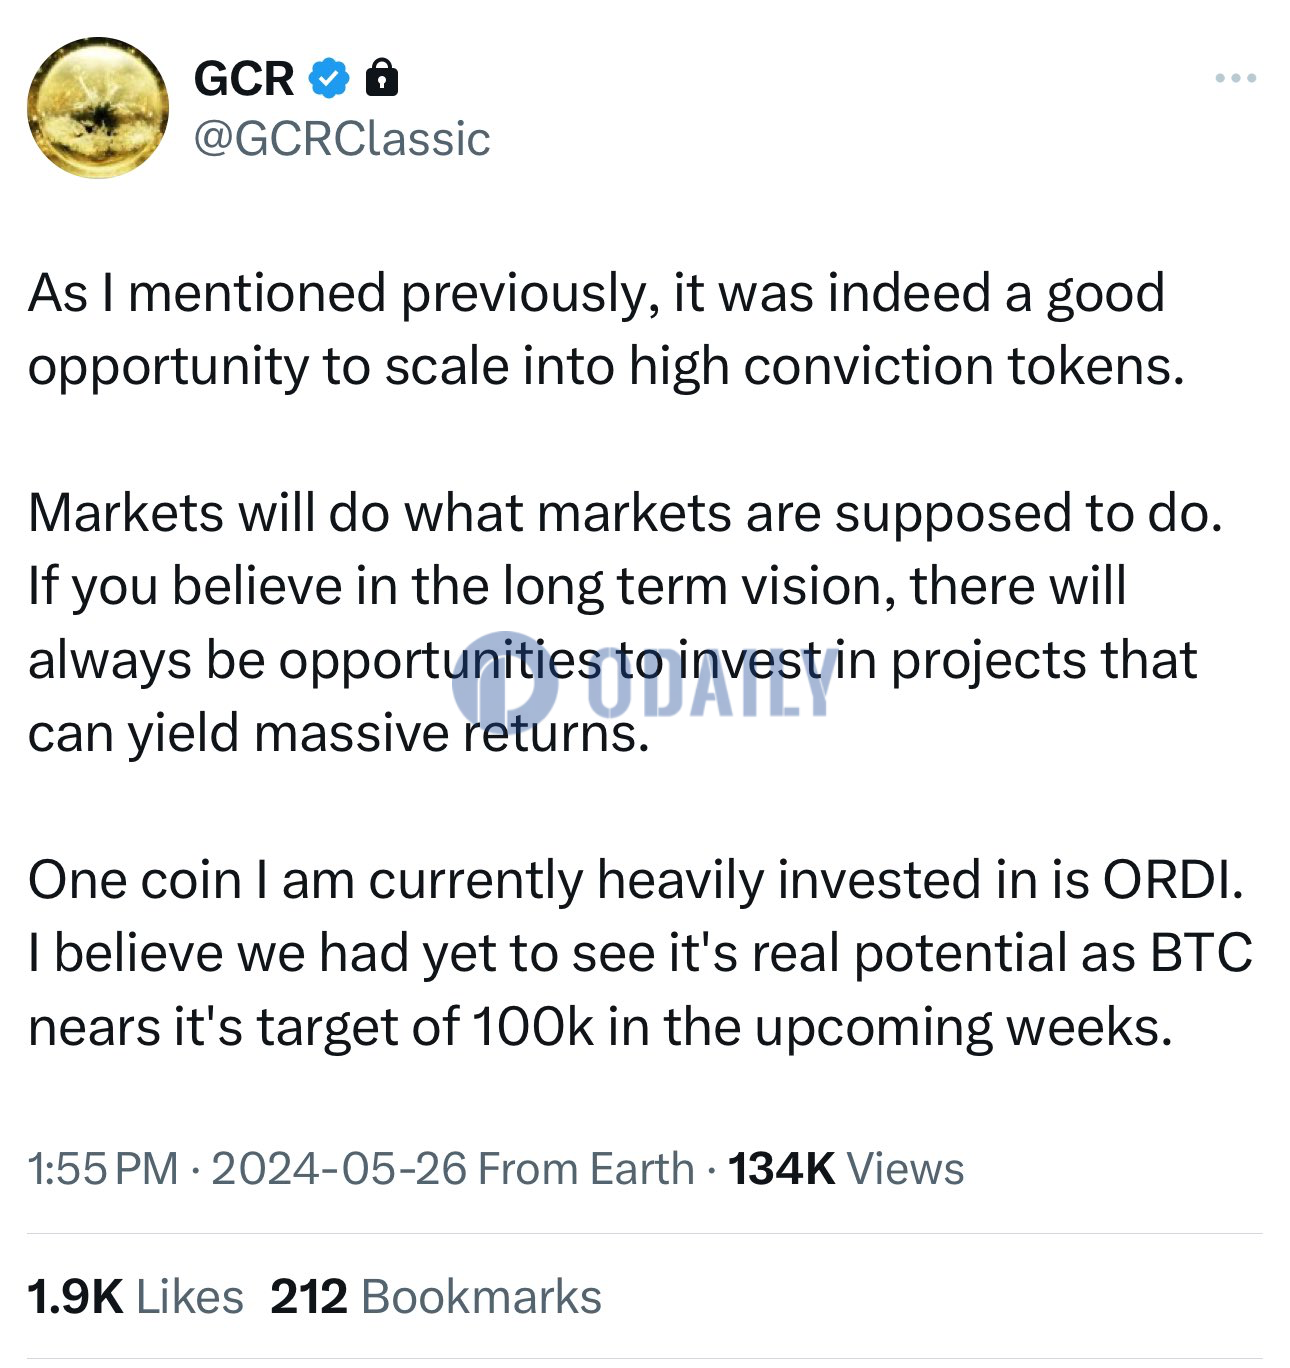Screen dimensions: 1290x1368
Task: Open the 134K Views count
Action: 846,1168
